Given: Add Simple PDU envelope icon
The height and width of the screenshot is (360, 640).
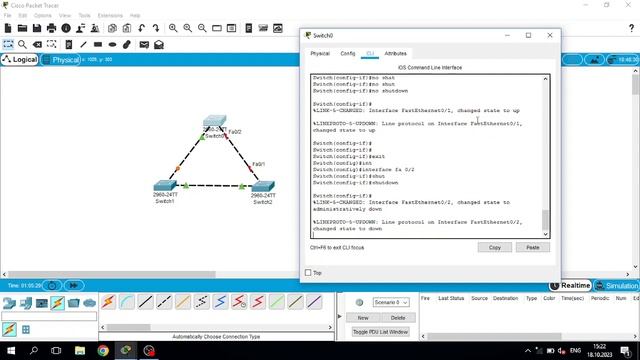Looking at the screenshot, I should (144, 44).
